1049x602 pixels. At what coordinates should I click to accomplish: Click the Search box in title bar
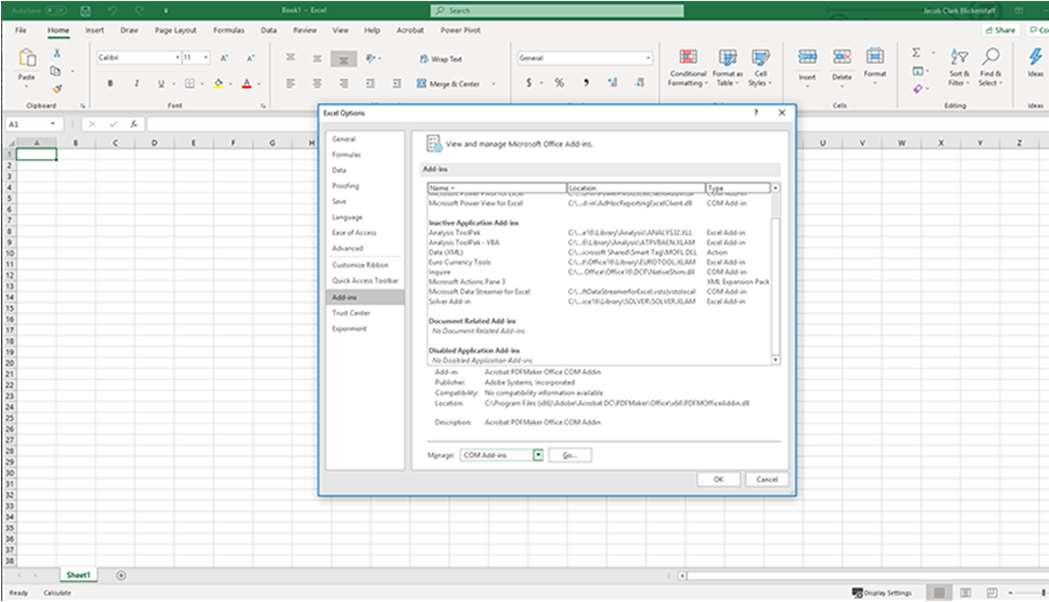pyautogui.click(x=557, y=11)
